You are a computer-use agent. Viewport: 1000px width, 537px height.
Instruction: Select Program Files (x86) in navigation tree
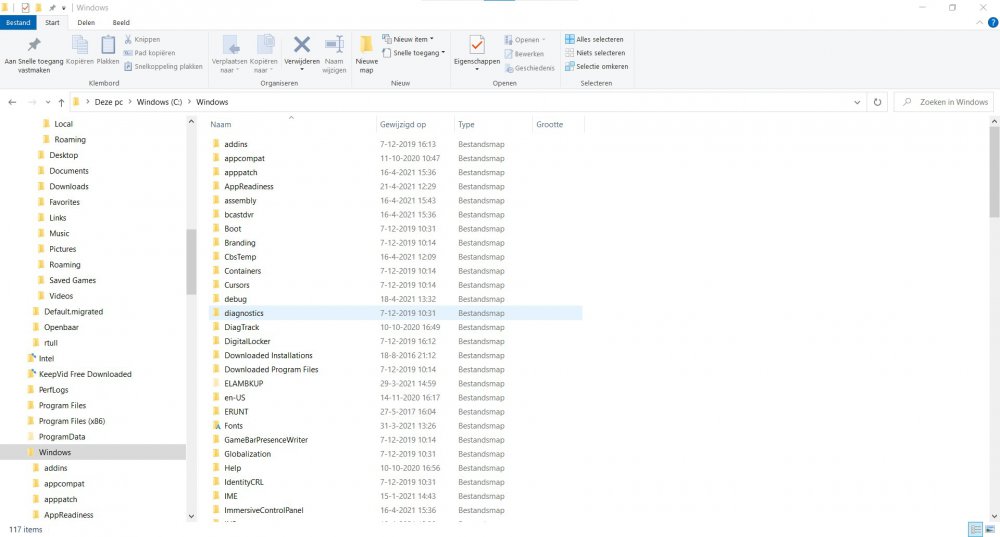pyautogui.click(x=71, y=421)
